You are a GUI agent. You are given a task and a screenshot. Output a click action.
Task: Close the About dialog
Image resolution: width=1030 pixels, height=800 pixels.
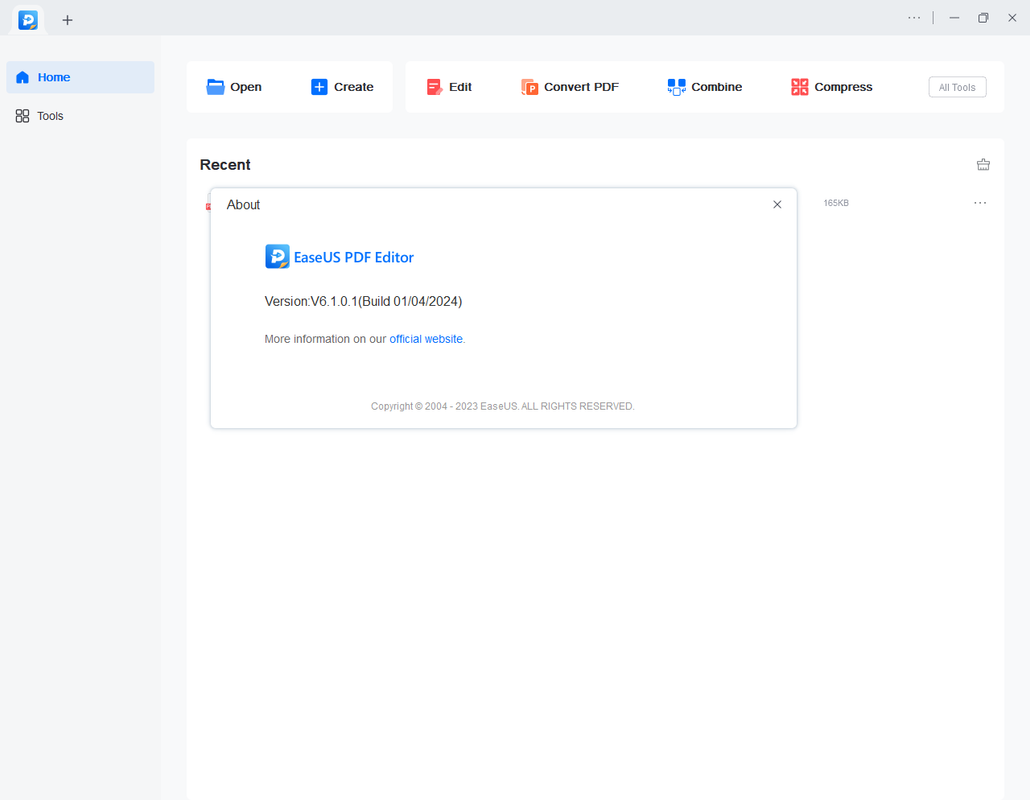pos(777,205)
